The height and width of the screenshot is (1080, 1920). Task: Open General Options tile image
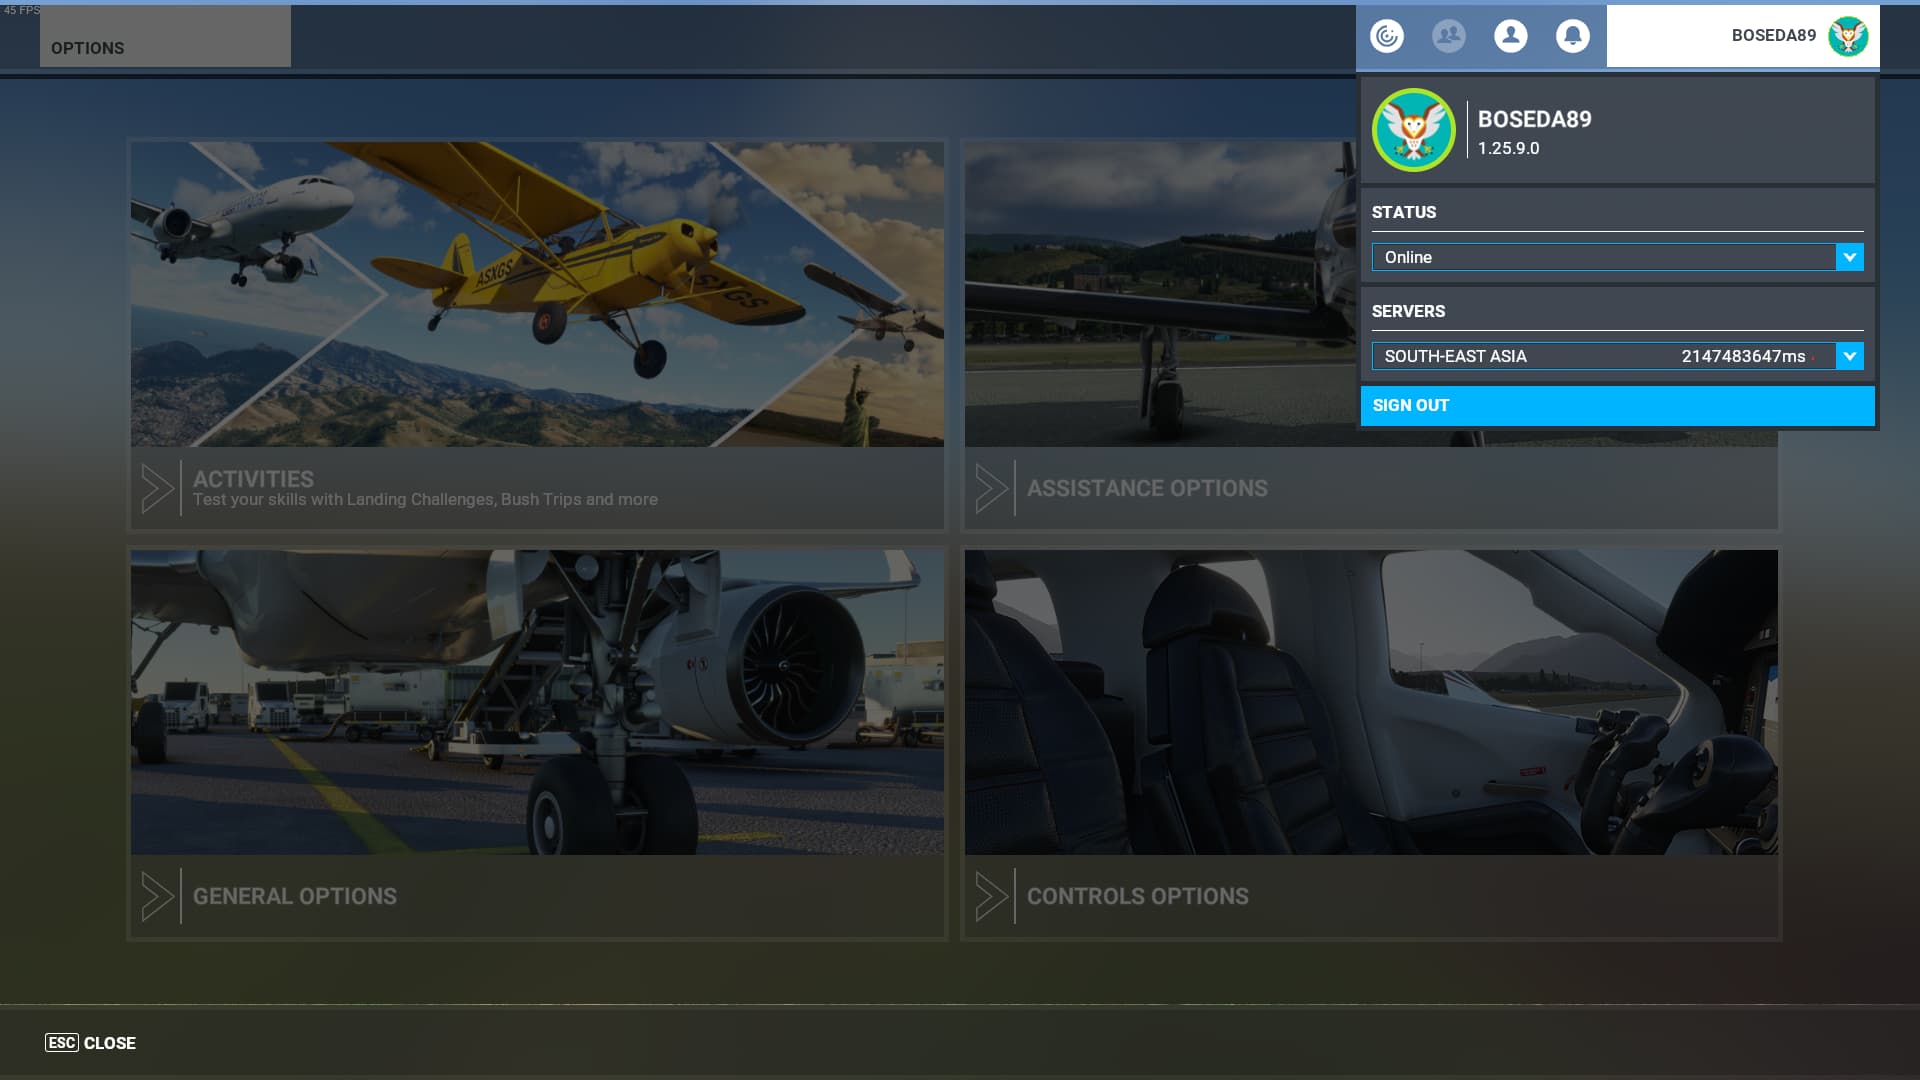coord(537,702)
